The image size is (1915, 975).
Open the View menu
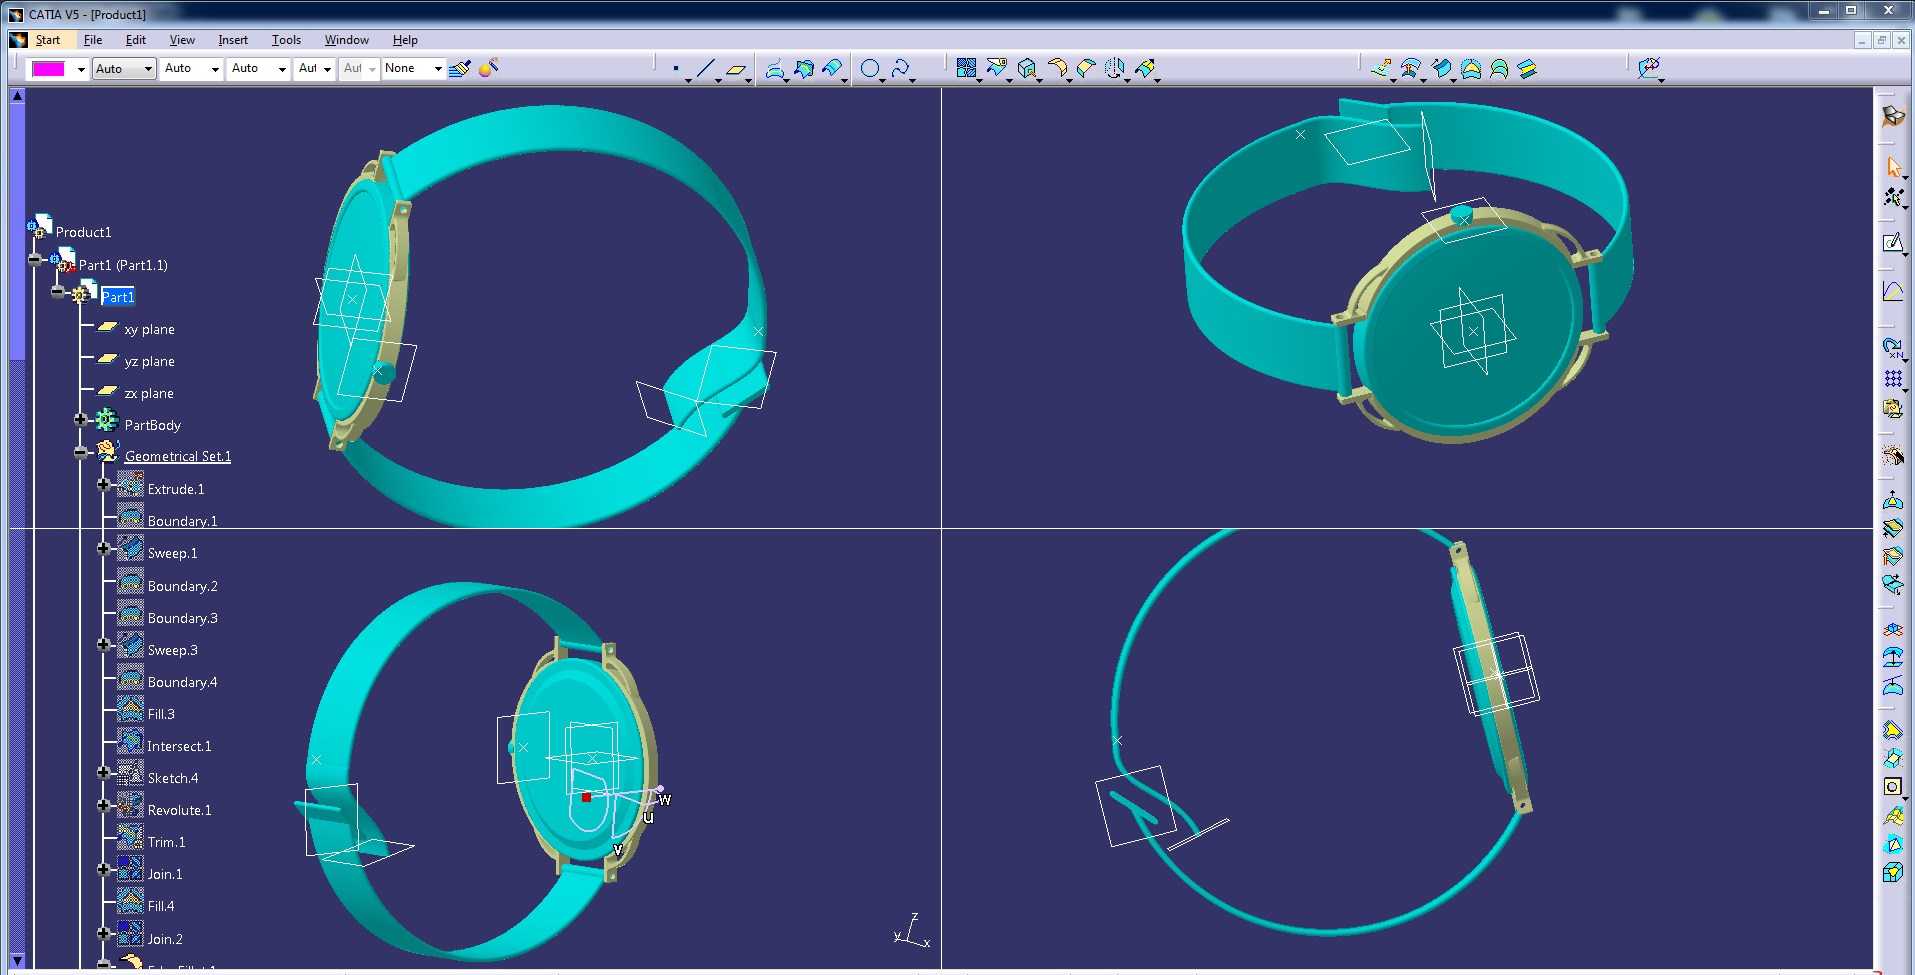[182, 40]
